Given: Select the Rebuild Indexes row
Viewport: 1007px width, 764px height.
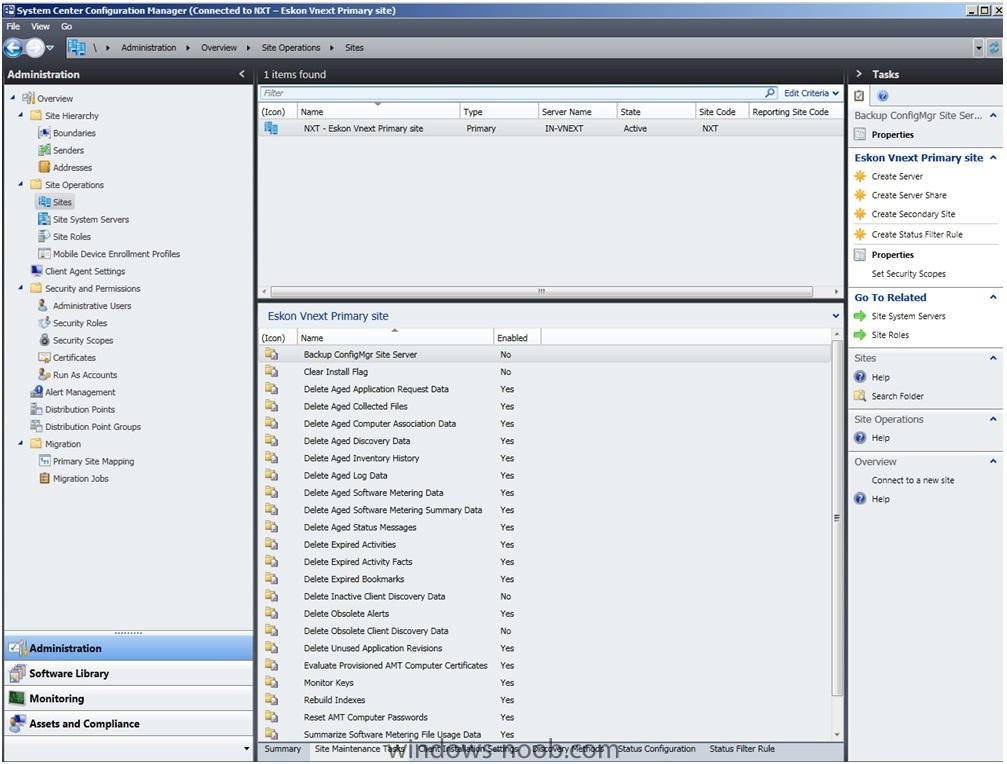Looking at the screenshot, I should [x=546, y=700].
